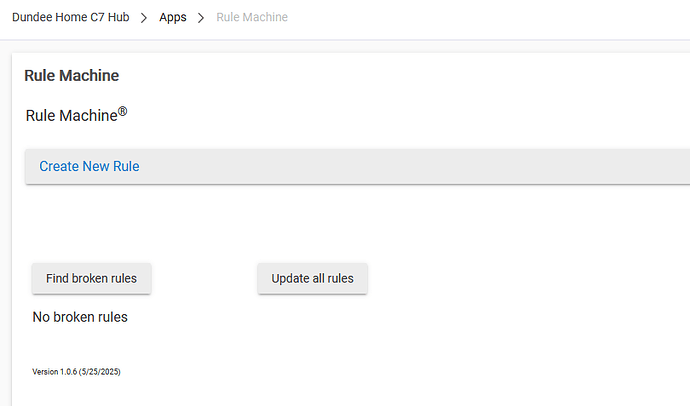
Task: Click blank space between the two buttons
Action: (204, 279)
